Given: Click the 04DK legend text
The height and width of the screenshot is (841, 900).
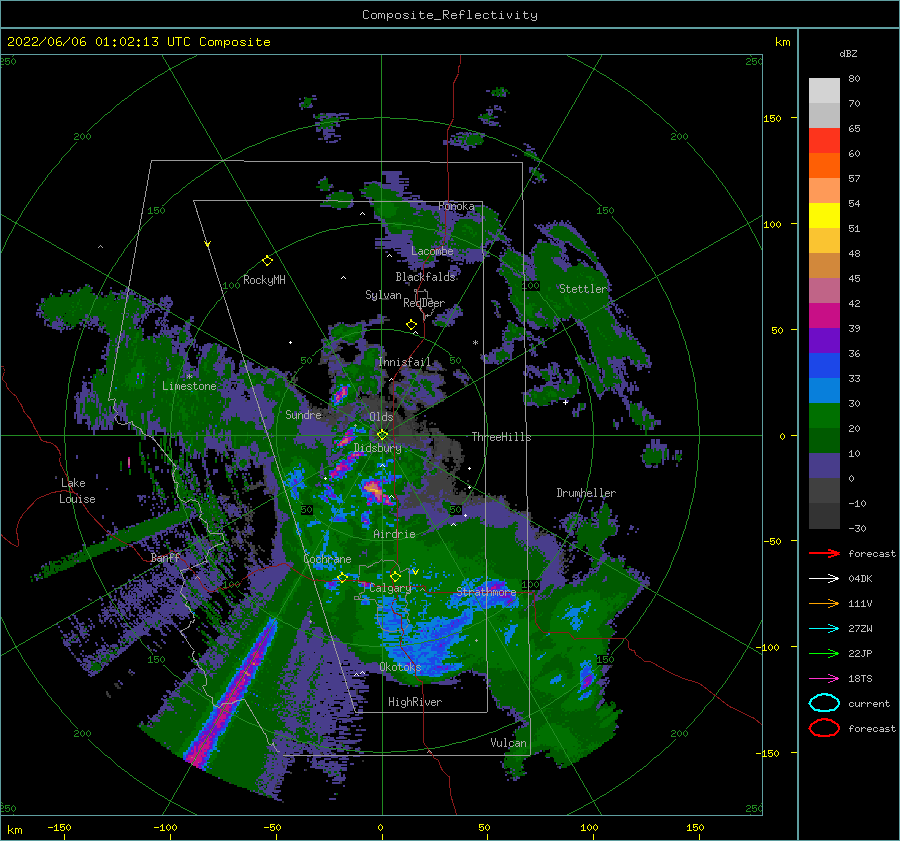Looking at the screenshot, I should click(x=860, y=579).
